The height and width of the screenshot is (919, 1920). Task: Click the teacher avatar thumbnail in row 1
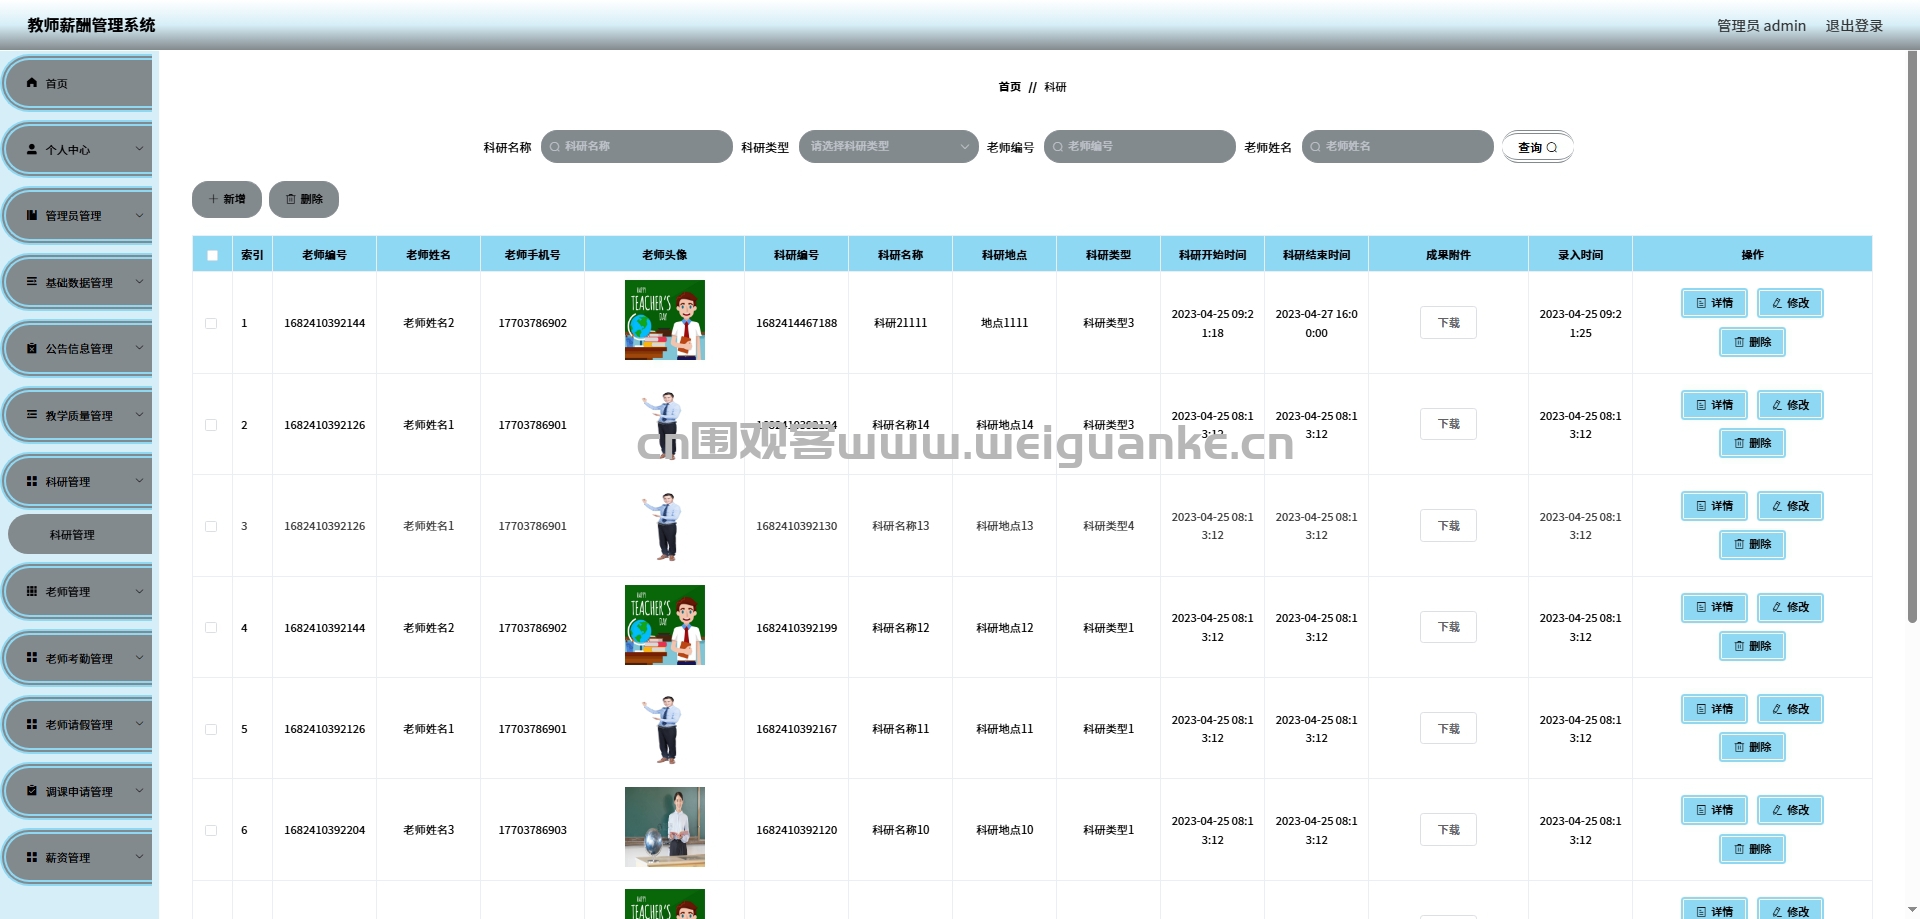[x=665, y=320]
